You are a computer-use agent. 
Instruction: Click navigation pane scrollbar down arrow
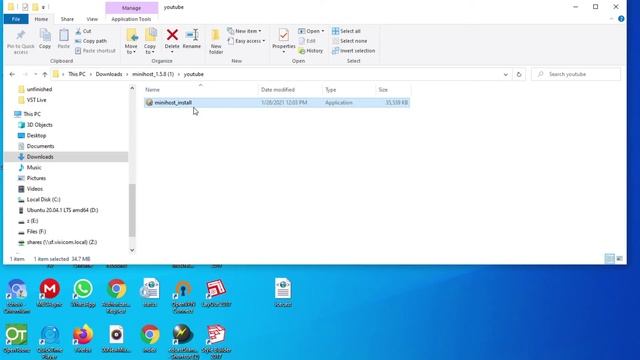132,250
